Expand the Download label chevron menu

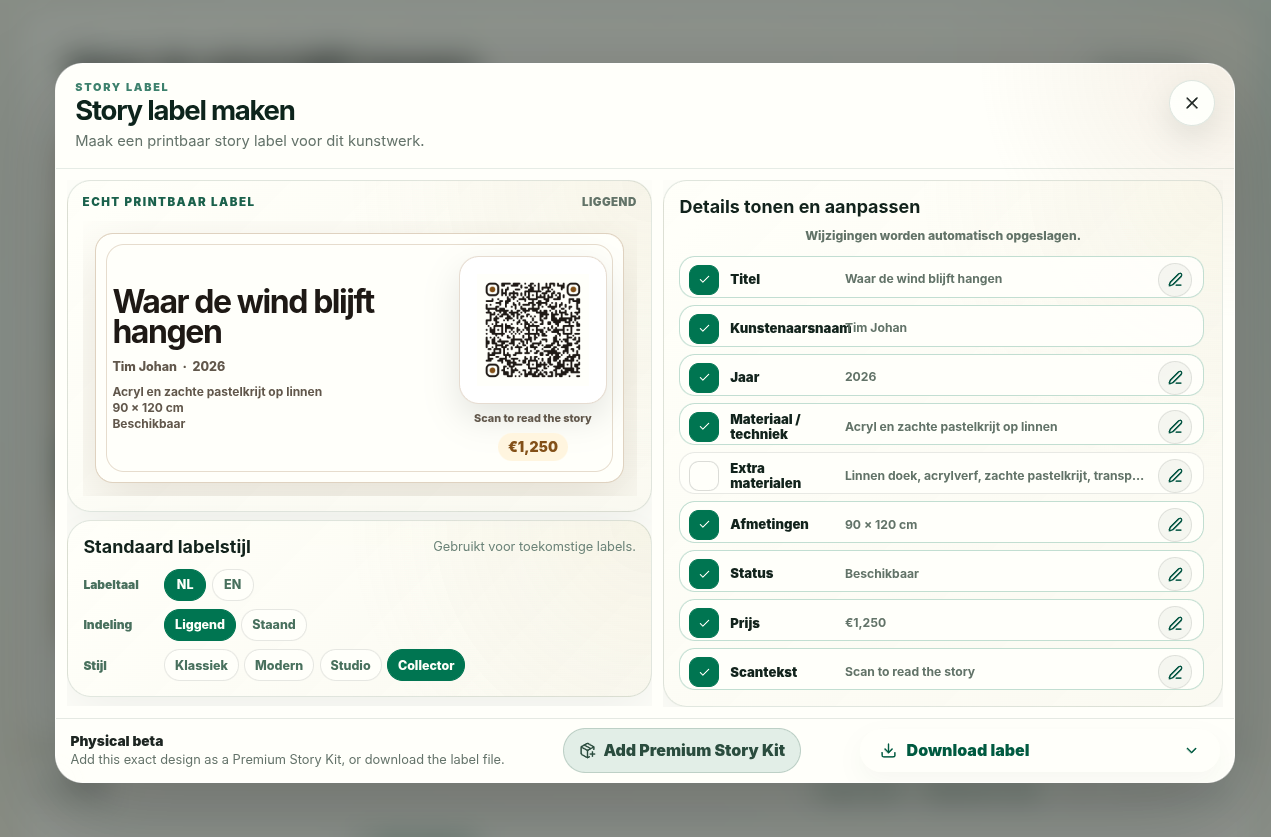[x=1191, y=750]
